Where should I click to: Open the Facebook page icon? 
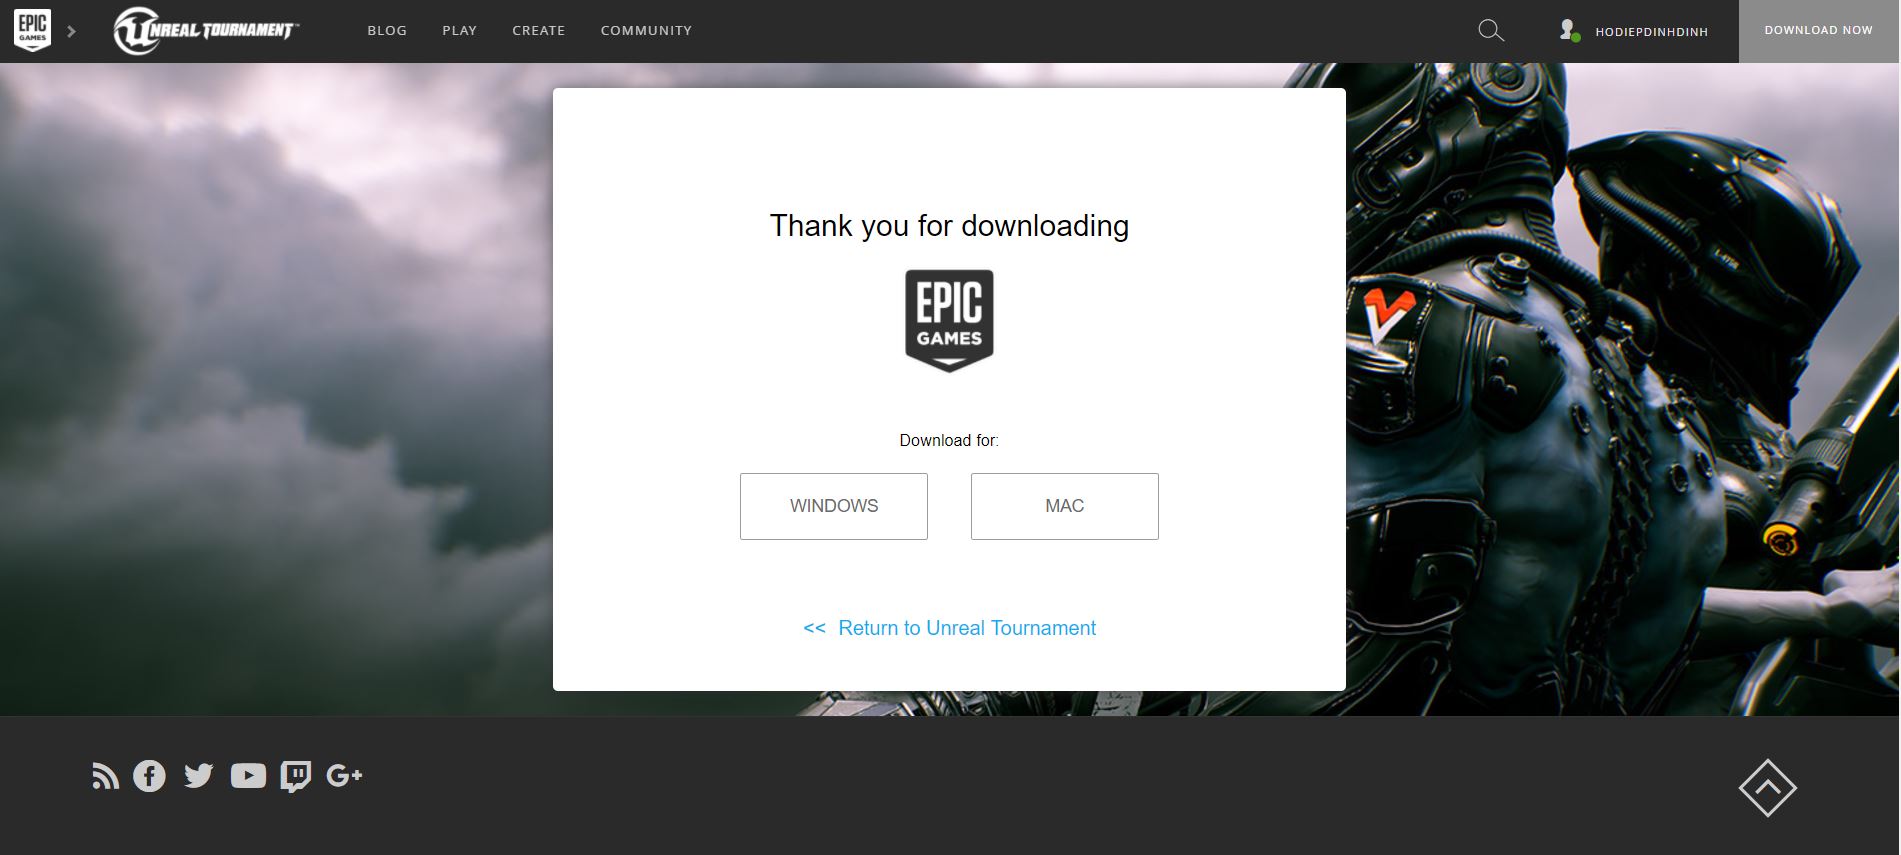pos(149,776)
